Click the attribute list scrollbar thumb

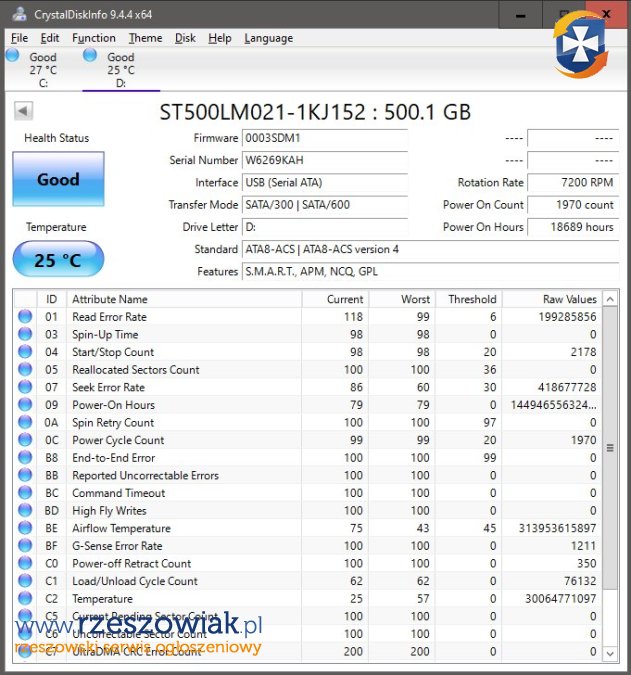pos(610,448)
